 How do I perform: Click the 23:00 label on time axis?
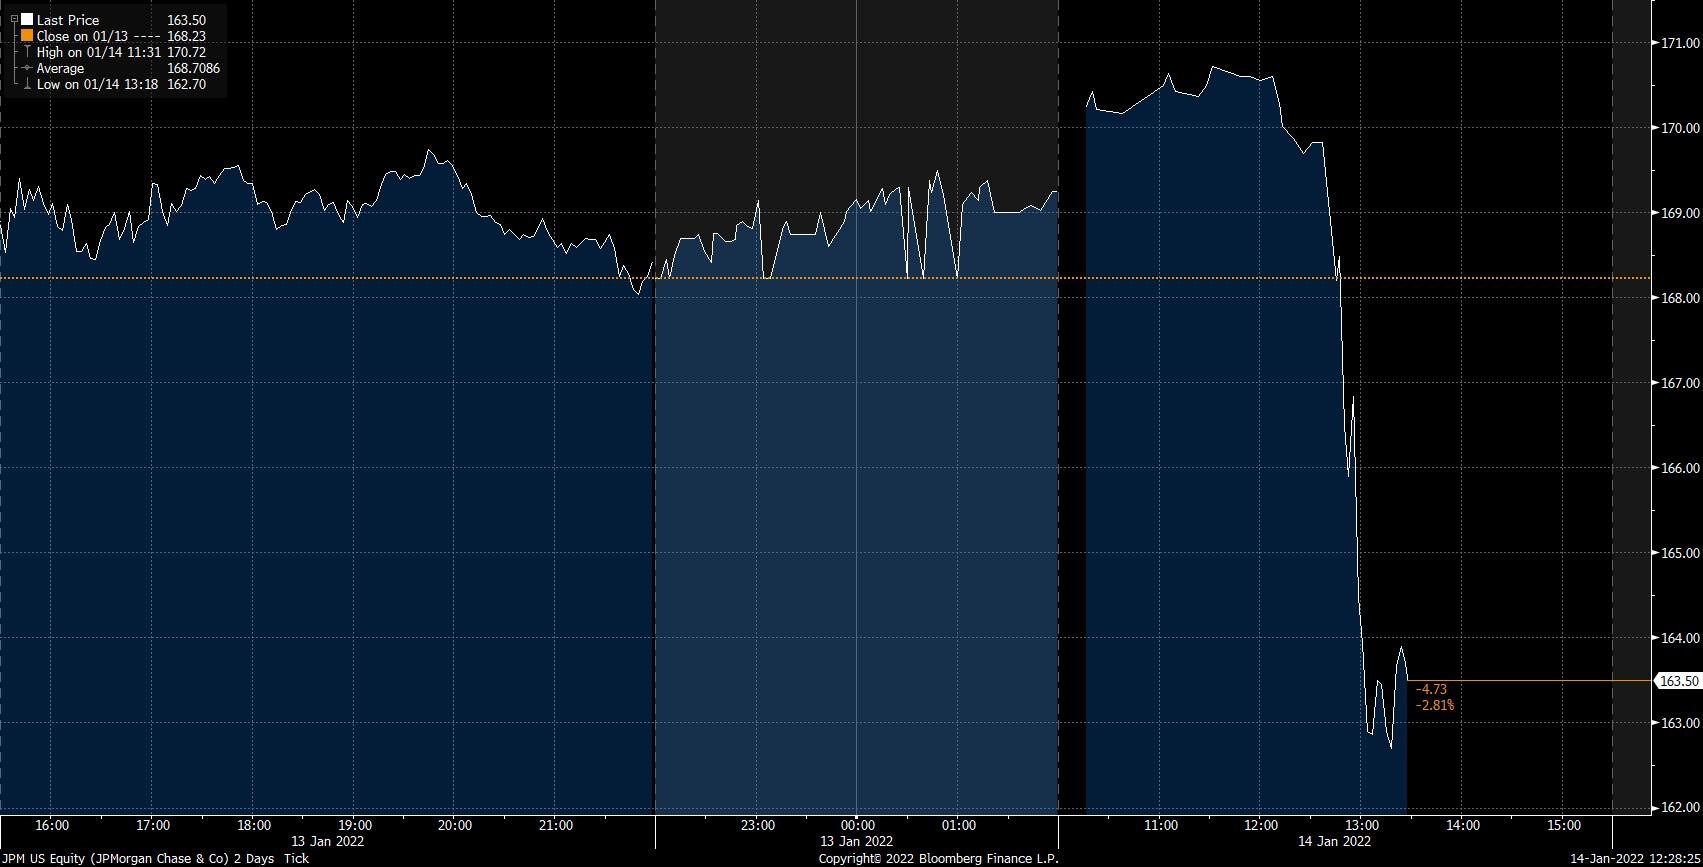(x=758, y=825)
